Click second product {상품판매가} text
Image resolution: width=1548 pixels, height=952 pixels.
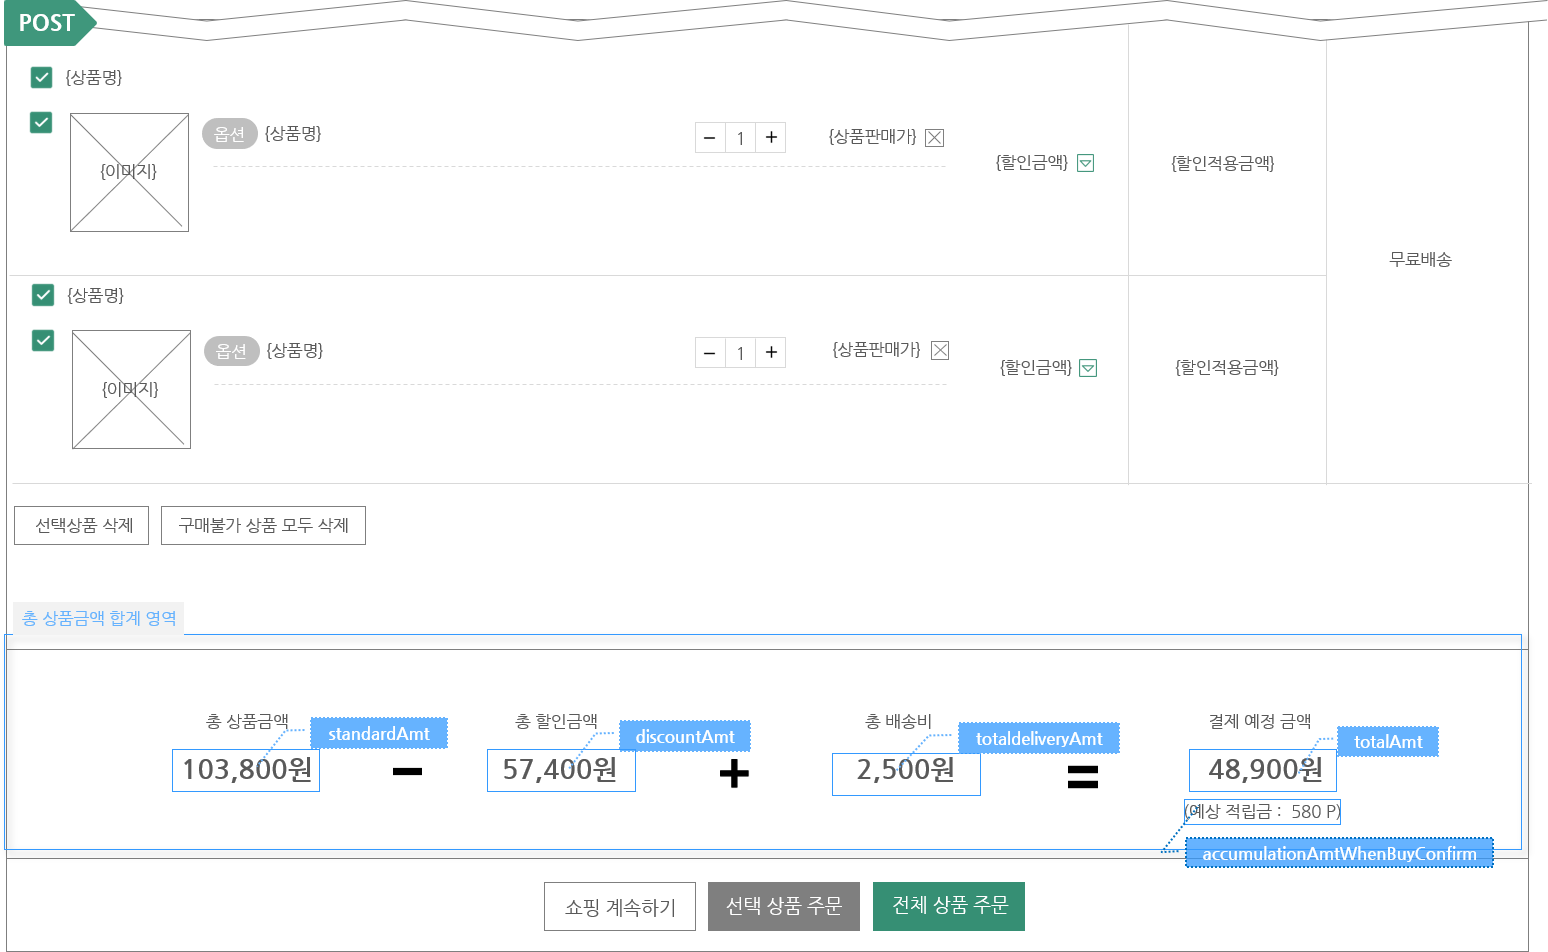pyautogui.click(x=876, y=349)
